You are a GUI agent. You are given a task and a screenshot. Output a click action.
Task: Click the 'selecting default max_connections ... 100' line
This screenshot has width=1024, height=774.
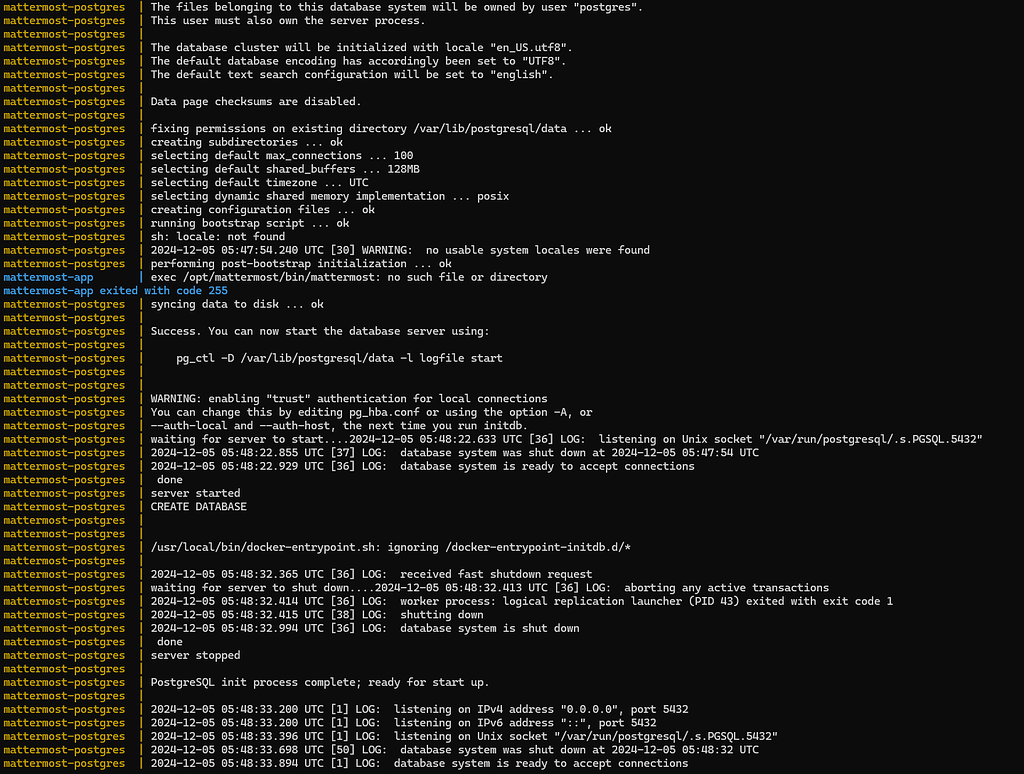[281, 156]
